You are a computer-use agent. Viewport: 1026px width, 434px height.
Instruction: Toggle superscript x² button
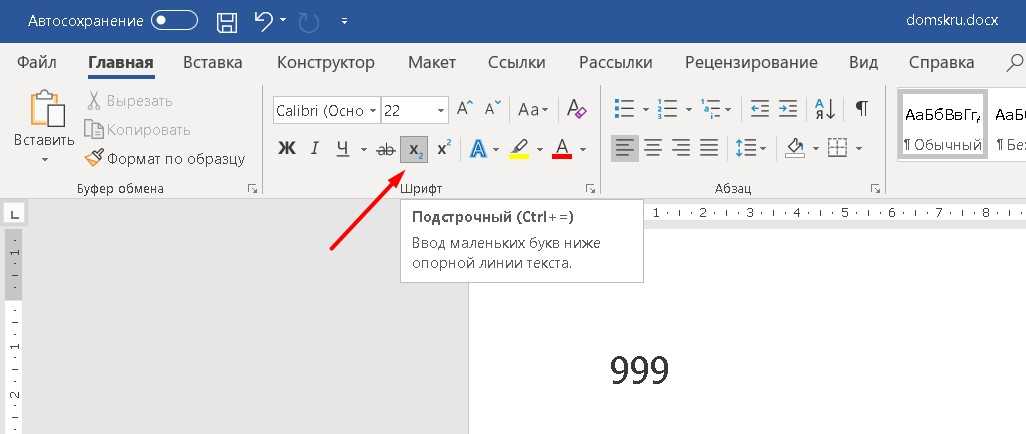tap(444, 149)
